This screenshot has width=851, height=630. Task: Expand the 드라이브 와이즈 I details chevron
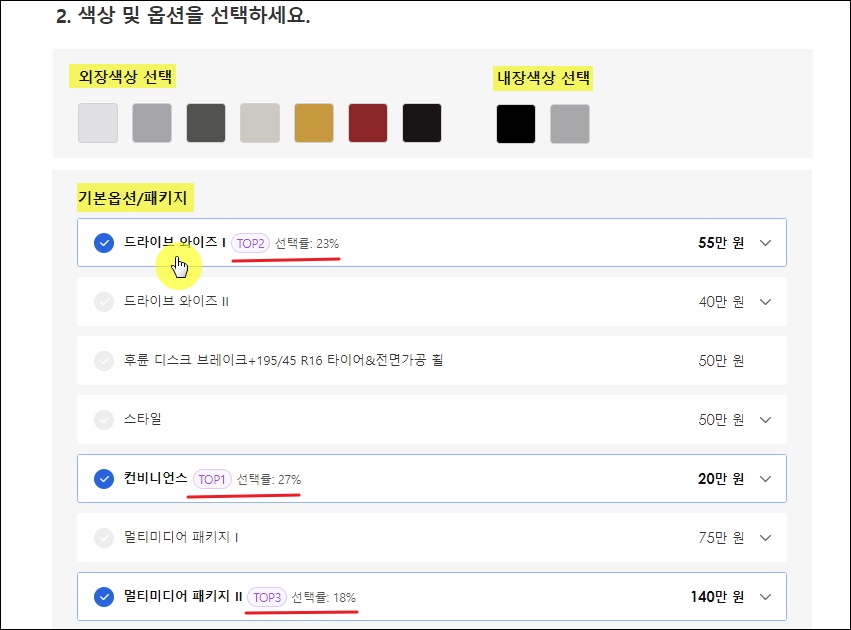click(x=765, y=243)
